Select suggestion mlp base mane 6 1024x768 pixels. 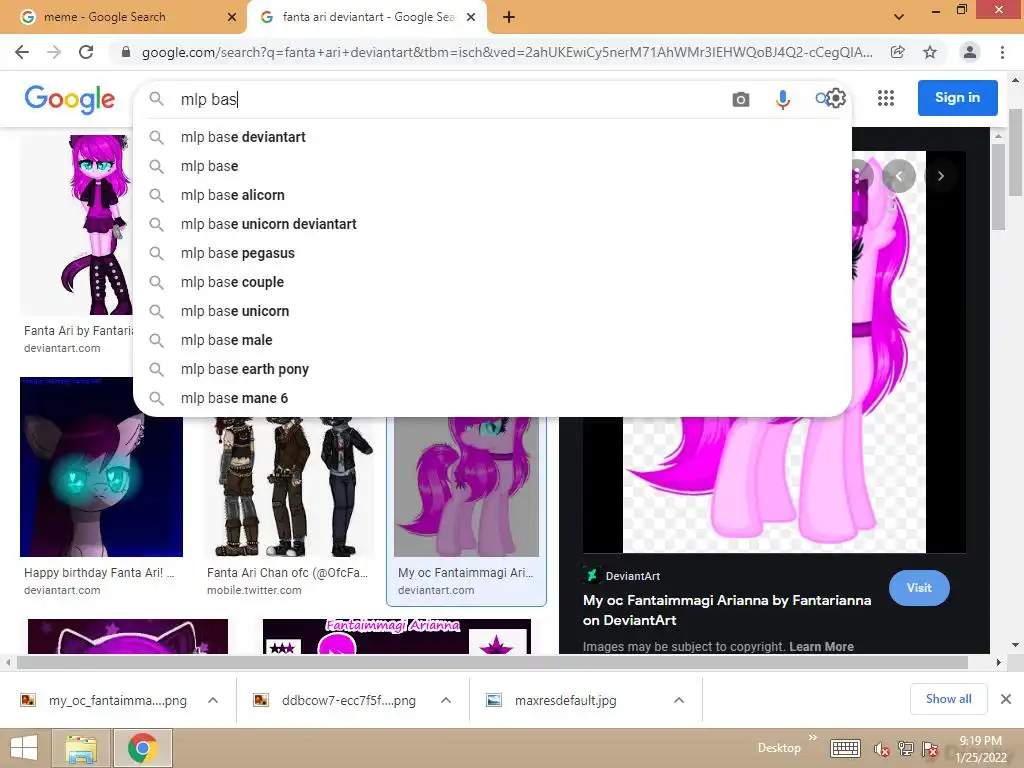click(492, 398)
